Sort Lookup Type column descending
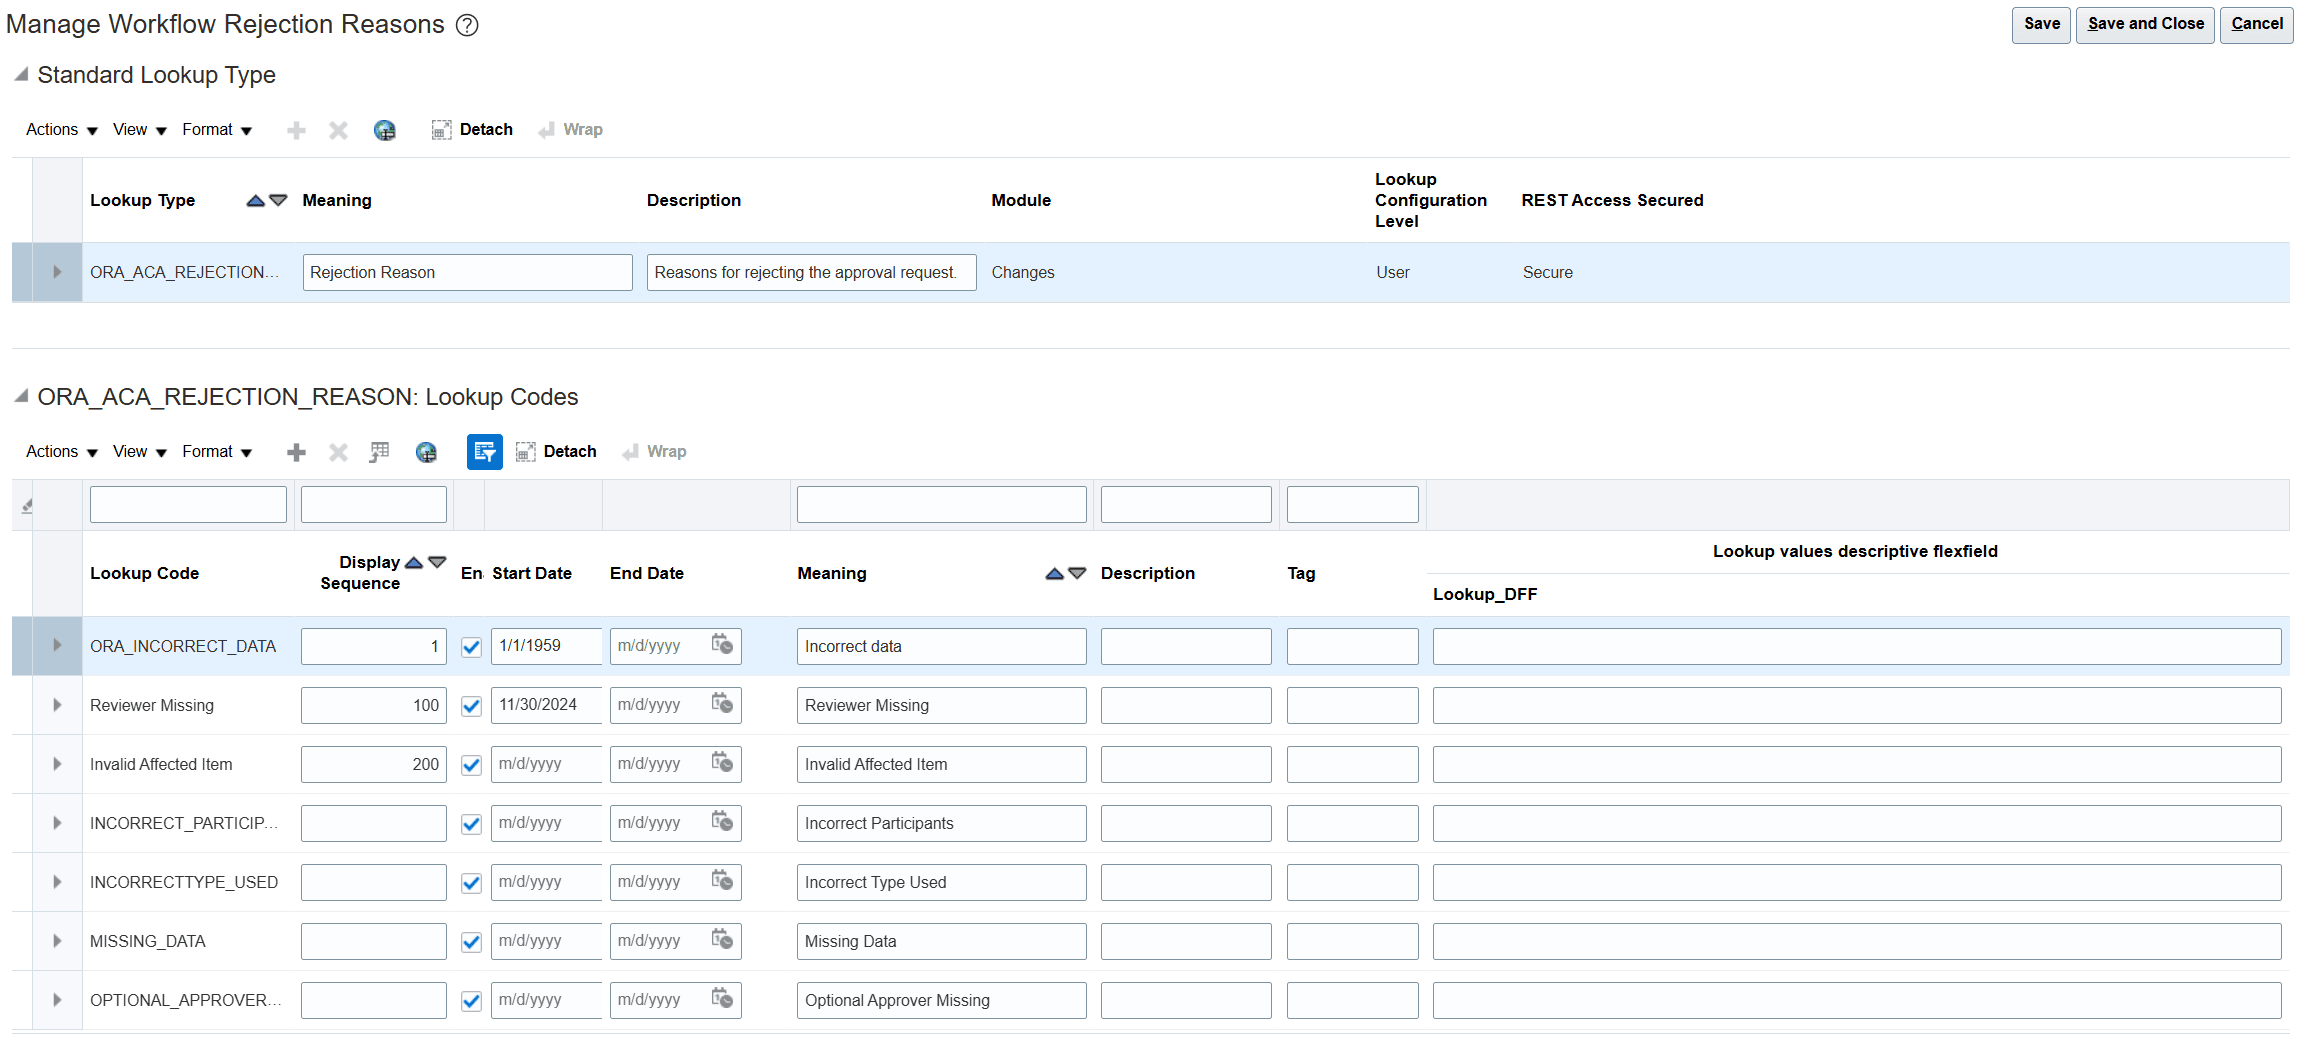 pyautogui.click(x=279, y=201)
